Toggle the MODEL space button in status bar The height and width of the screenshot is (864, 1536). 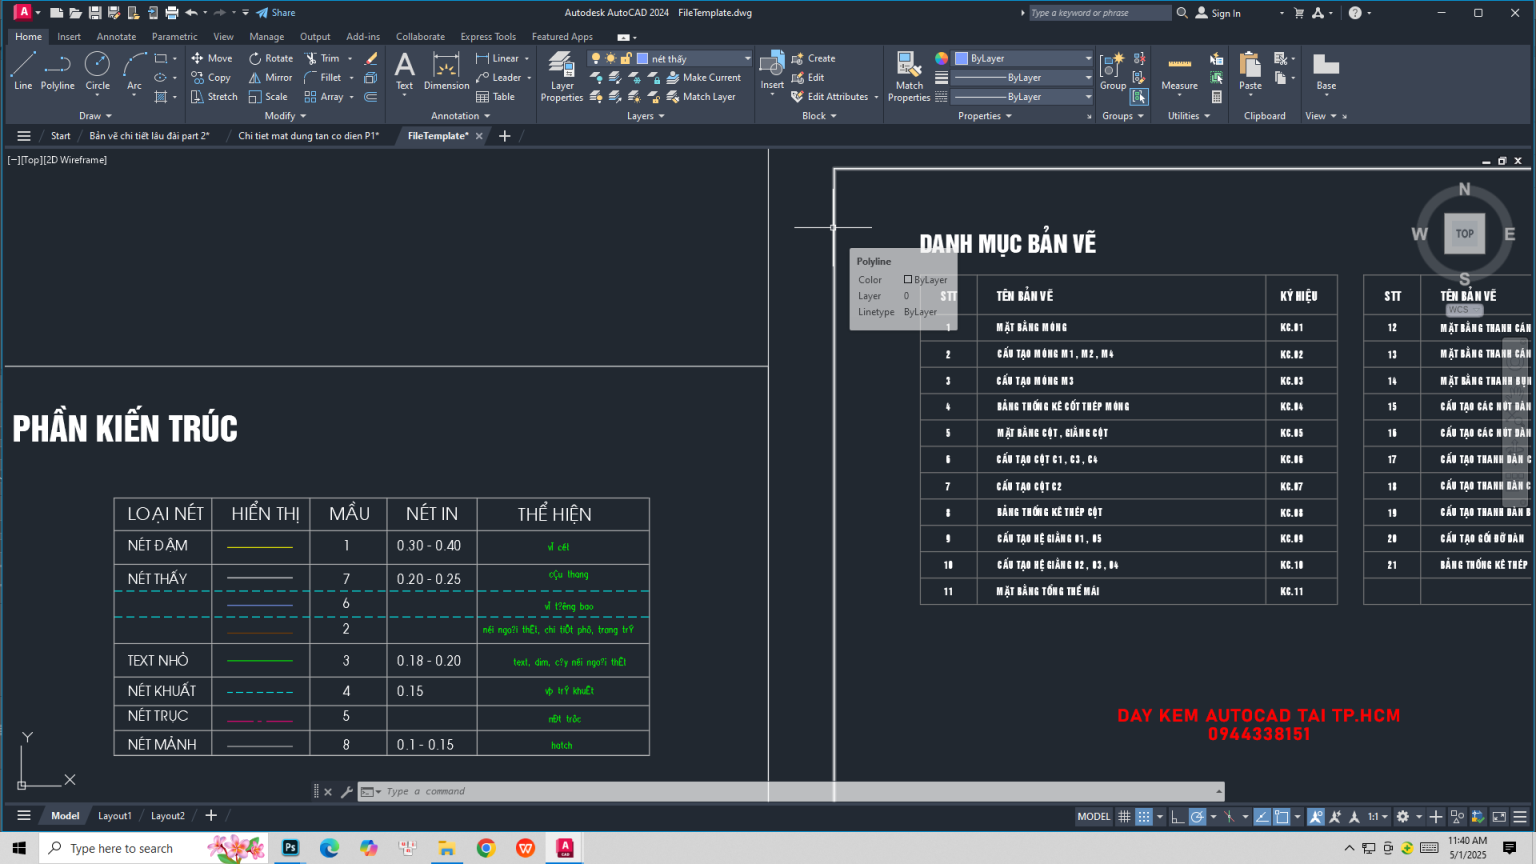click(x=1093, y=816)
